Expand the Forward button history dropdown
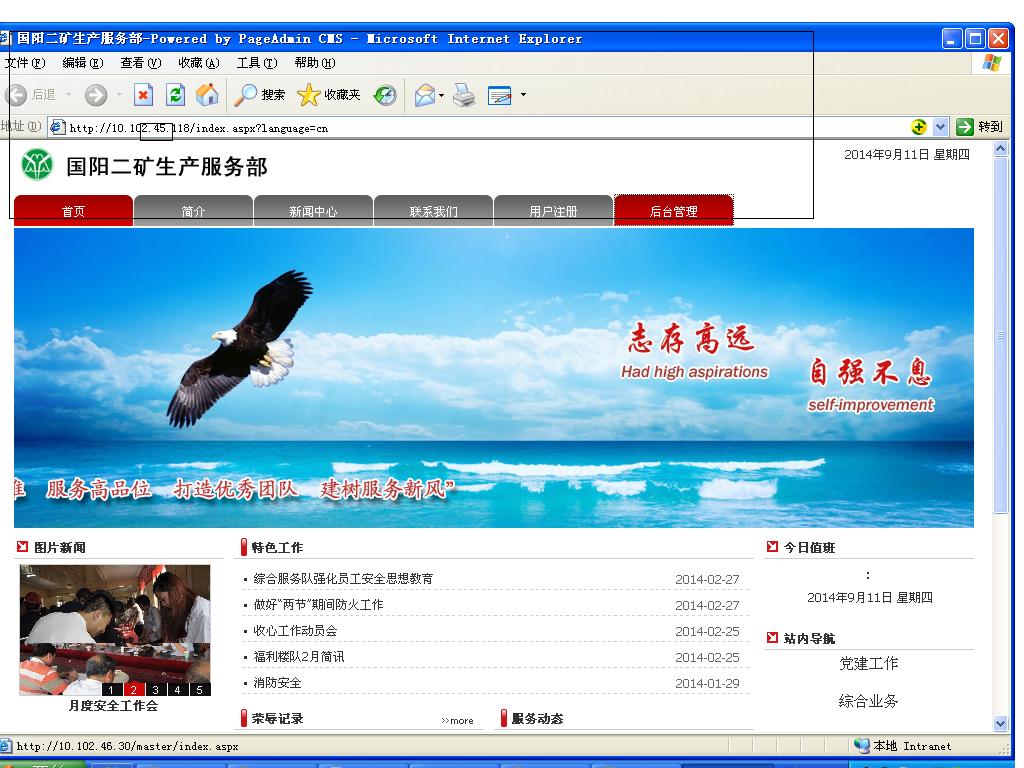The image size is (1024, 768). coord(119,95)
